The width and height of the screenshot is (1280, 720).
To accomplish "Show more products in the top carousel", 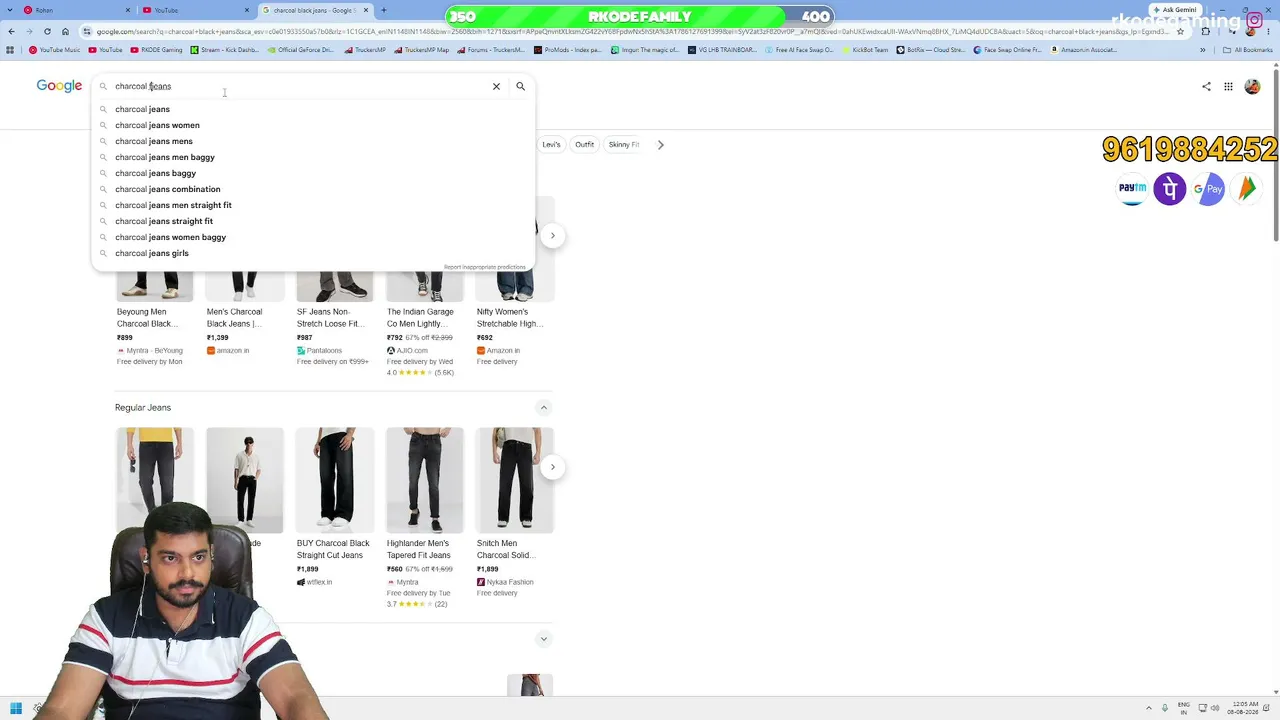I will pyautogui.click(x=552, y=236).
